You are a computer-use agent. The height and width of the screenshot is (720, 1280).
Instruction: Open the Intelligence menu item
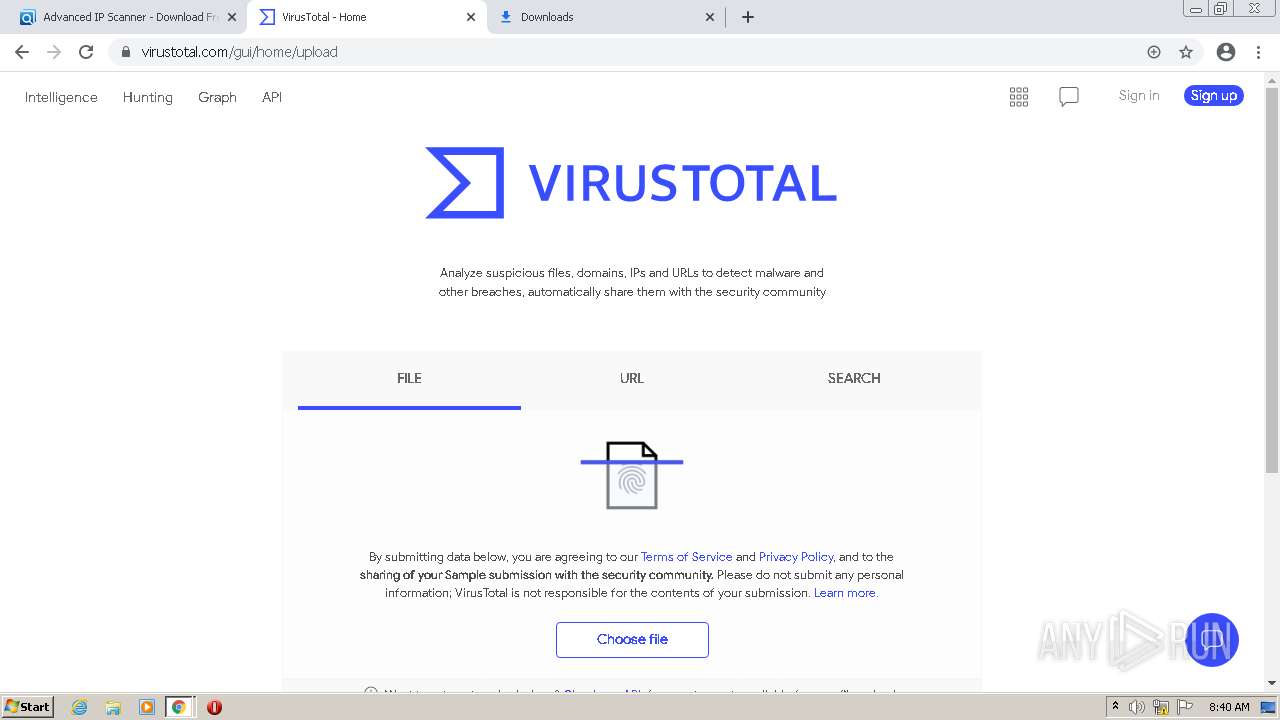(61, 97)
